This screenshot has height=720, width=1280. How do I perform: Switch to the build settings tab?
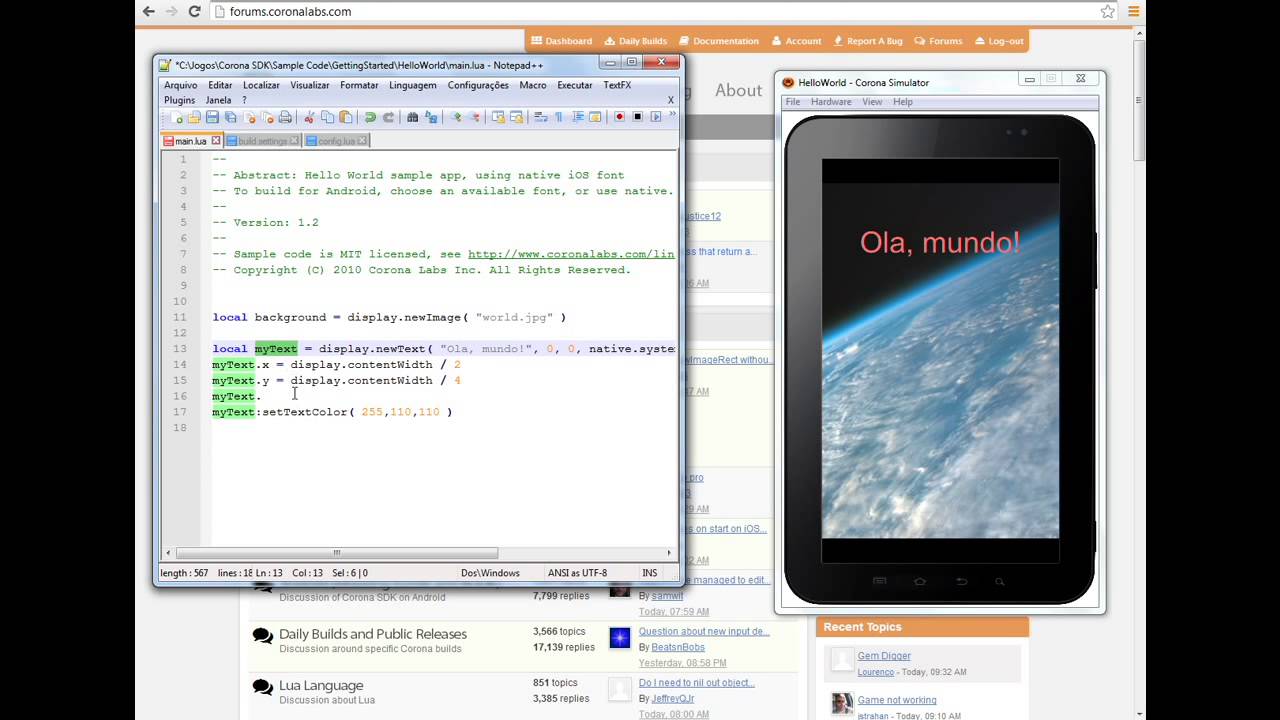(x=263, y=141)
